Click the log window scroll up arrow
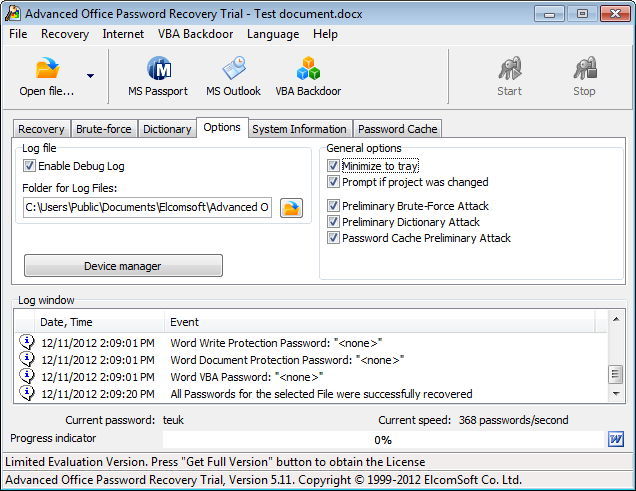This screenshot has width=636, height=491. click(x=616, y=319)
